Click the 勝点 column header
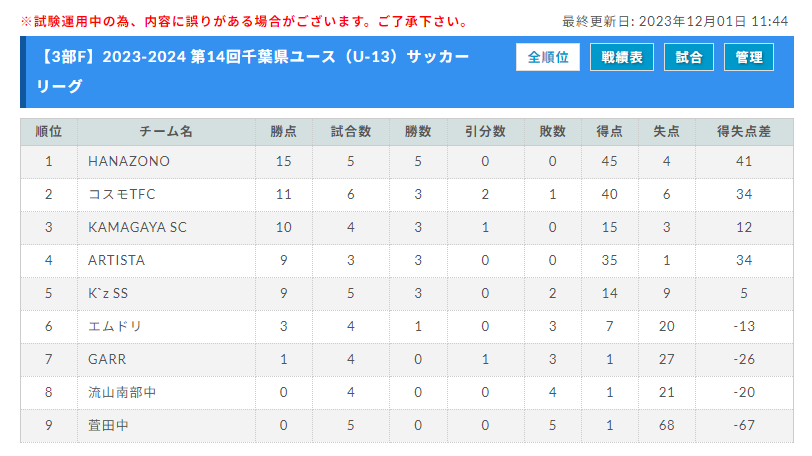The height and width of the screenshot is (456, 812). pos(284,132)
